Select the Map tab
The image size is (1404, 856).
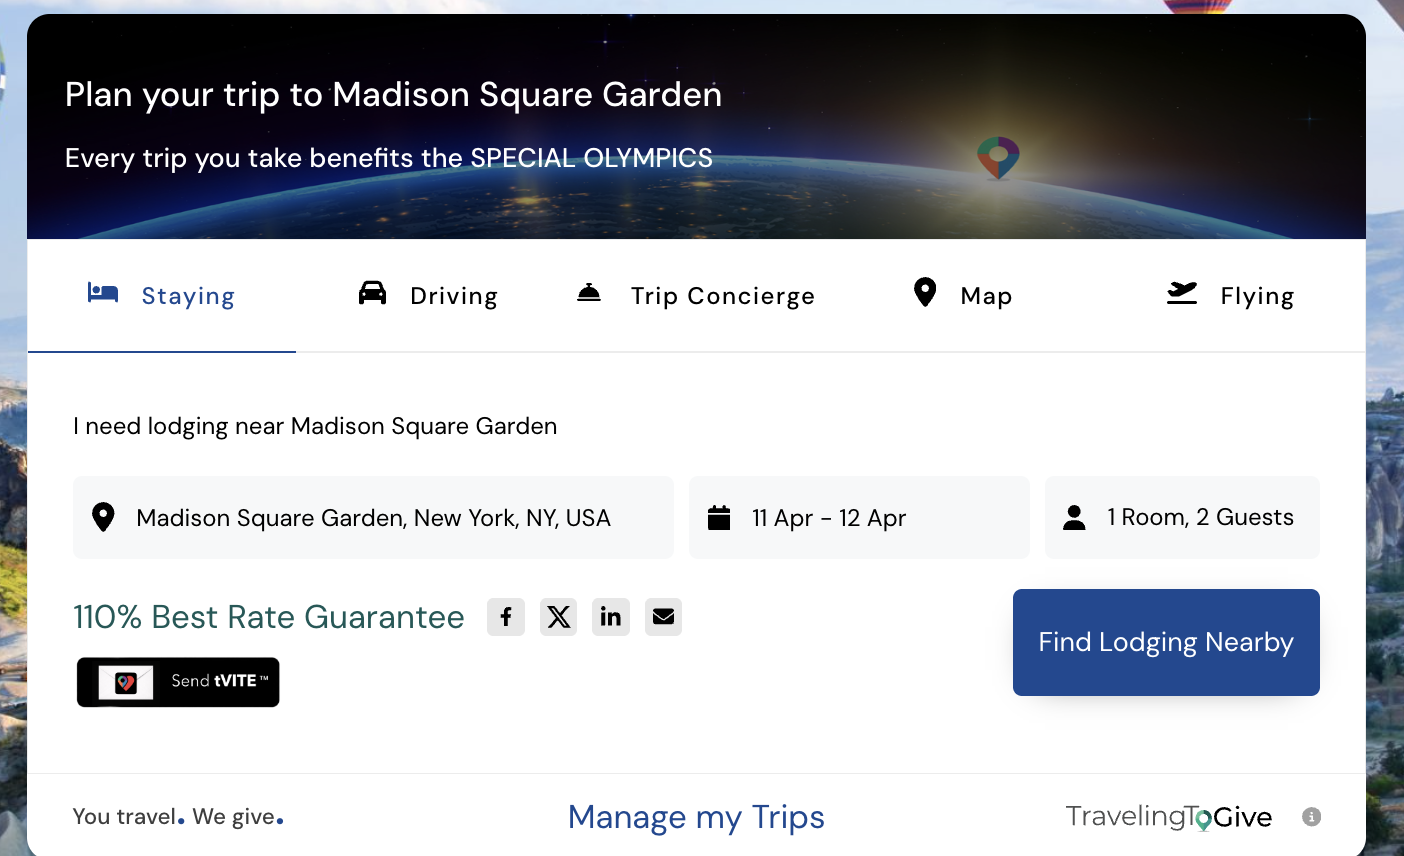pos(963,295)
